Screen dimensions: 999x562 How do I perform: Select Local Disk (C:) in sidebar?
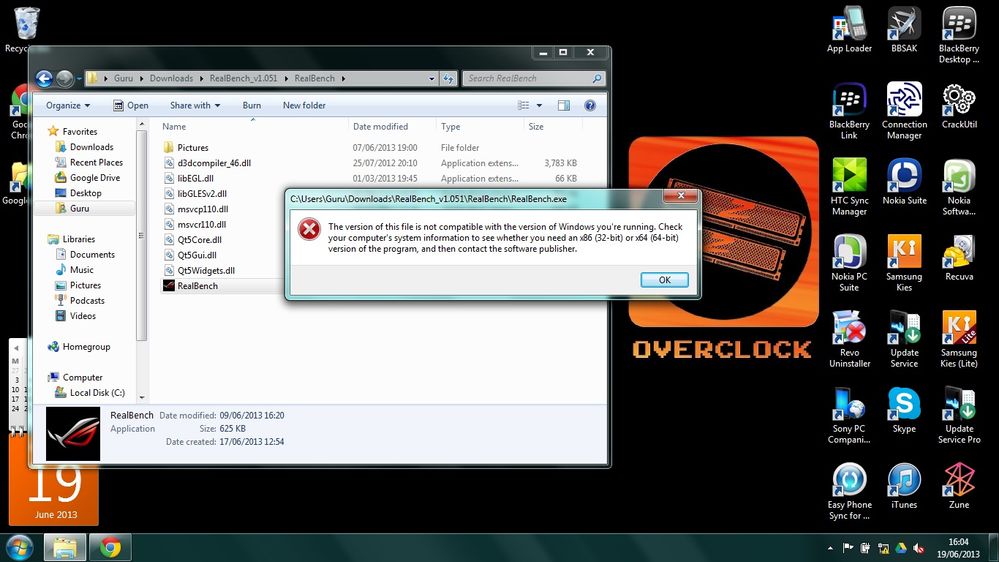click(97, 393)
